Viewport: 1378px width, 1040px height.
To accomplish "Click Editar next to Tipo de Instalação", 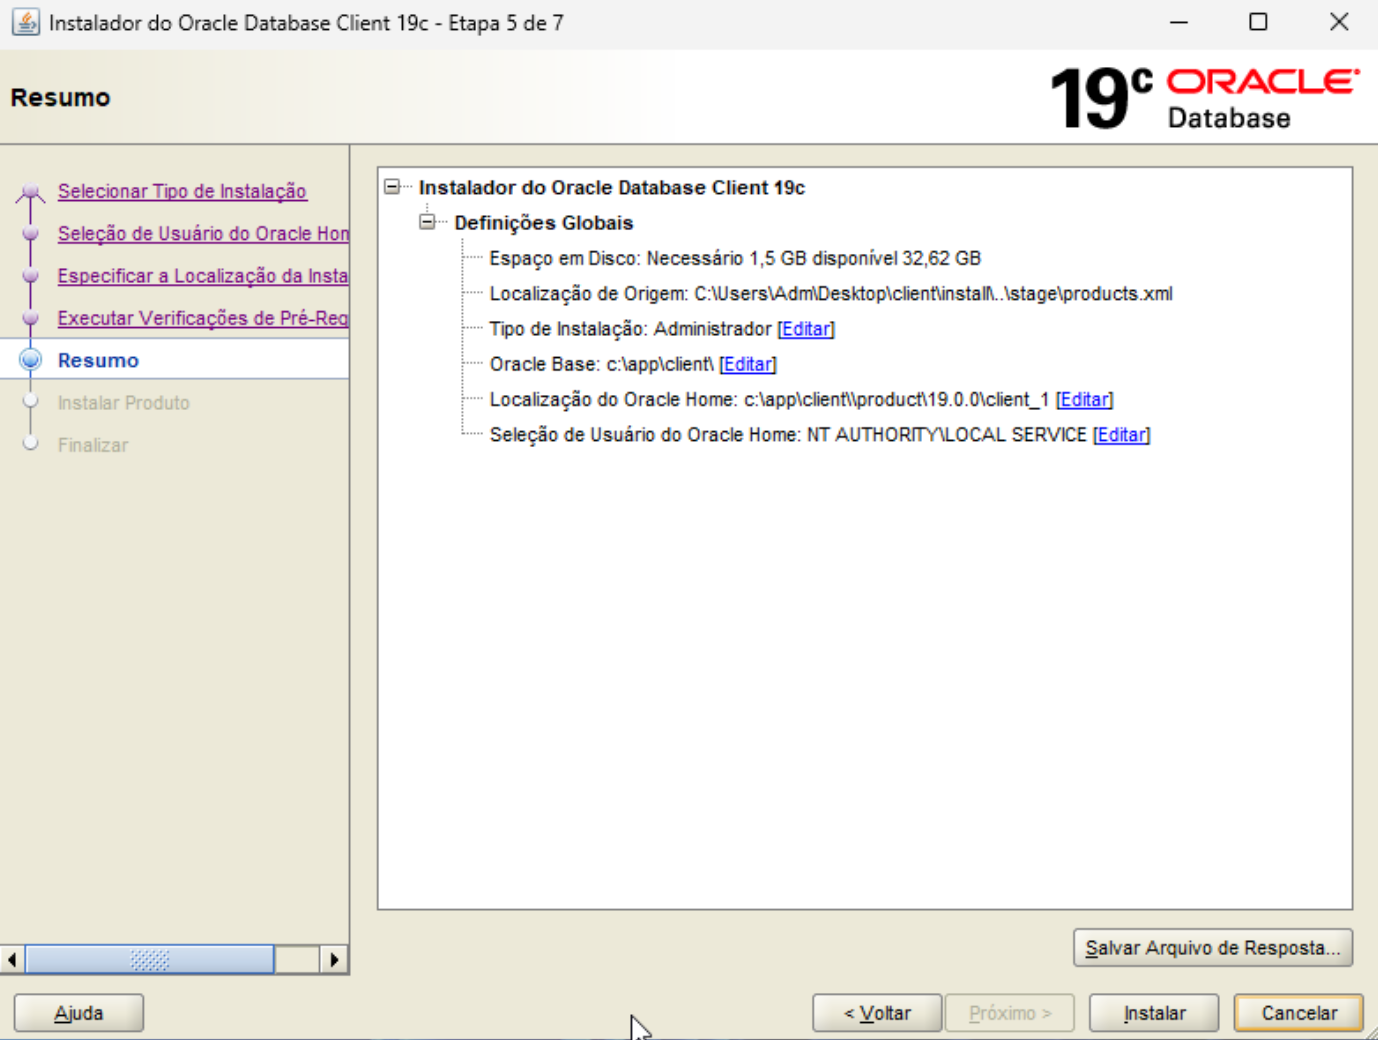I will pyautogui.click(x=805, y=328).
